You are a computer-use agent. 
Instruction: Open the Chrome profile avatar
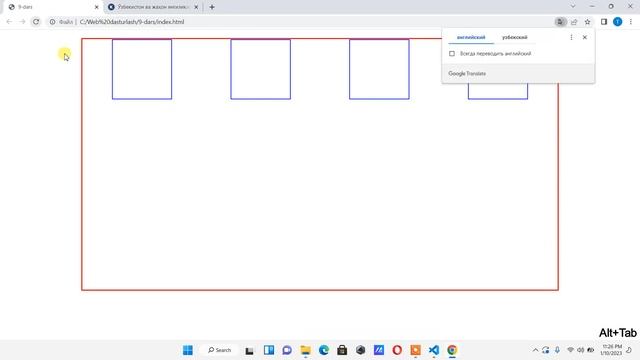[618, 22]
